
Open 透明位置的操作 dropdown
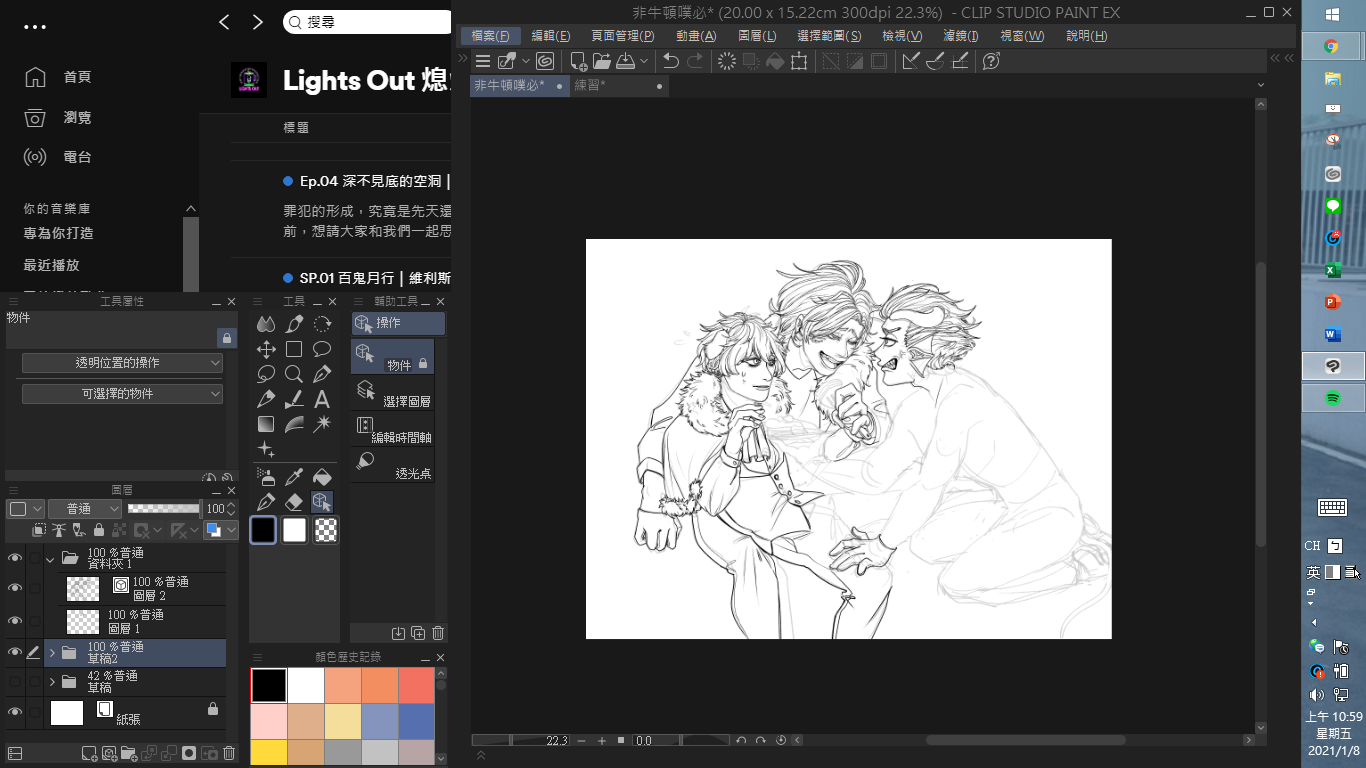(122, 362)
